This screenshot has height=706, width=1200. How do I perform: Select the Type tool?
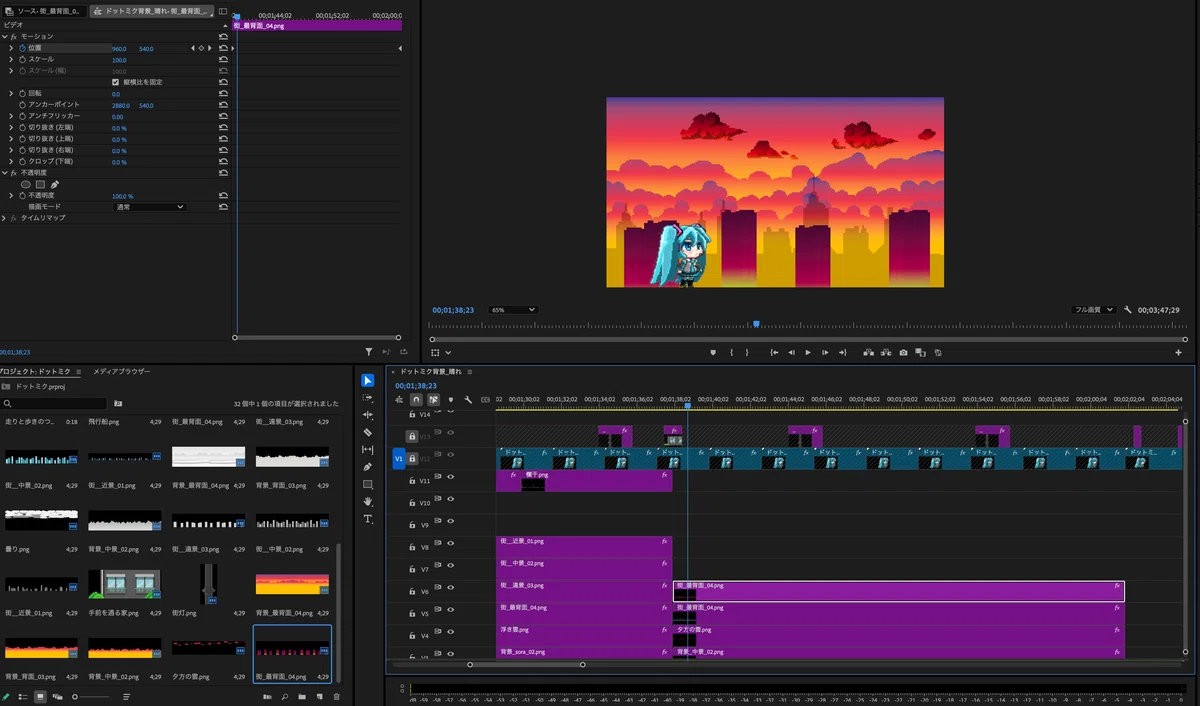click(368, 519)
